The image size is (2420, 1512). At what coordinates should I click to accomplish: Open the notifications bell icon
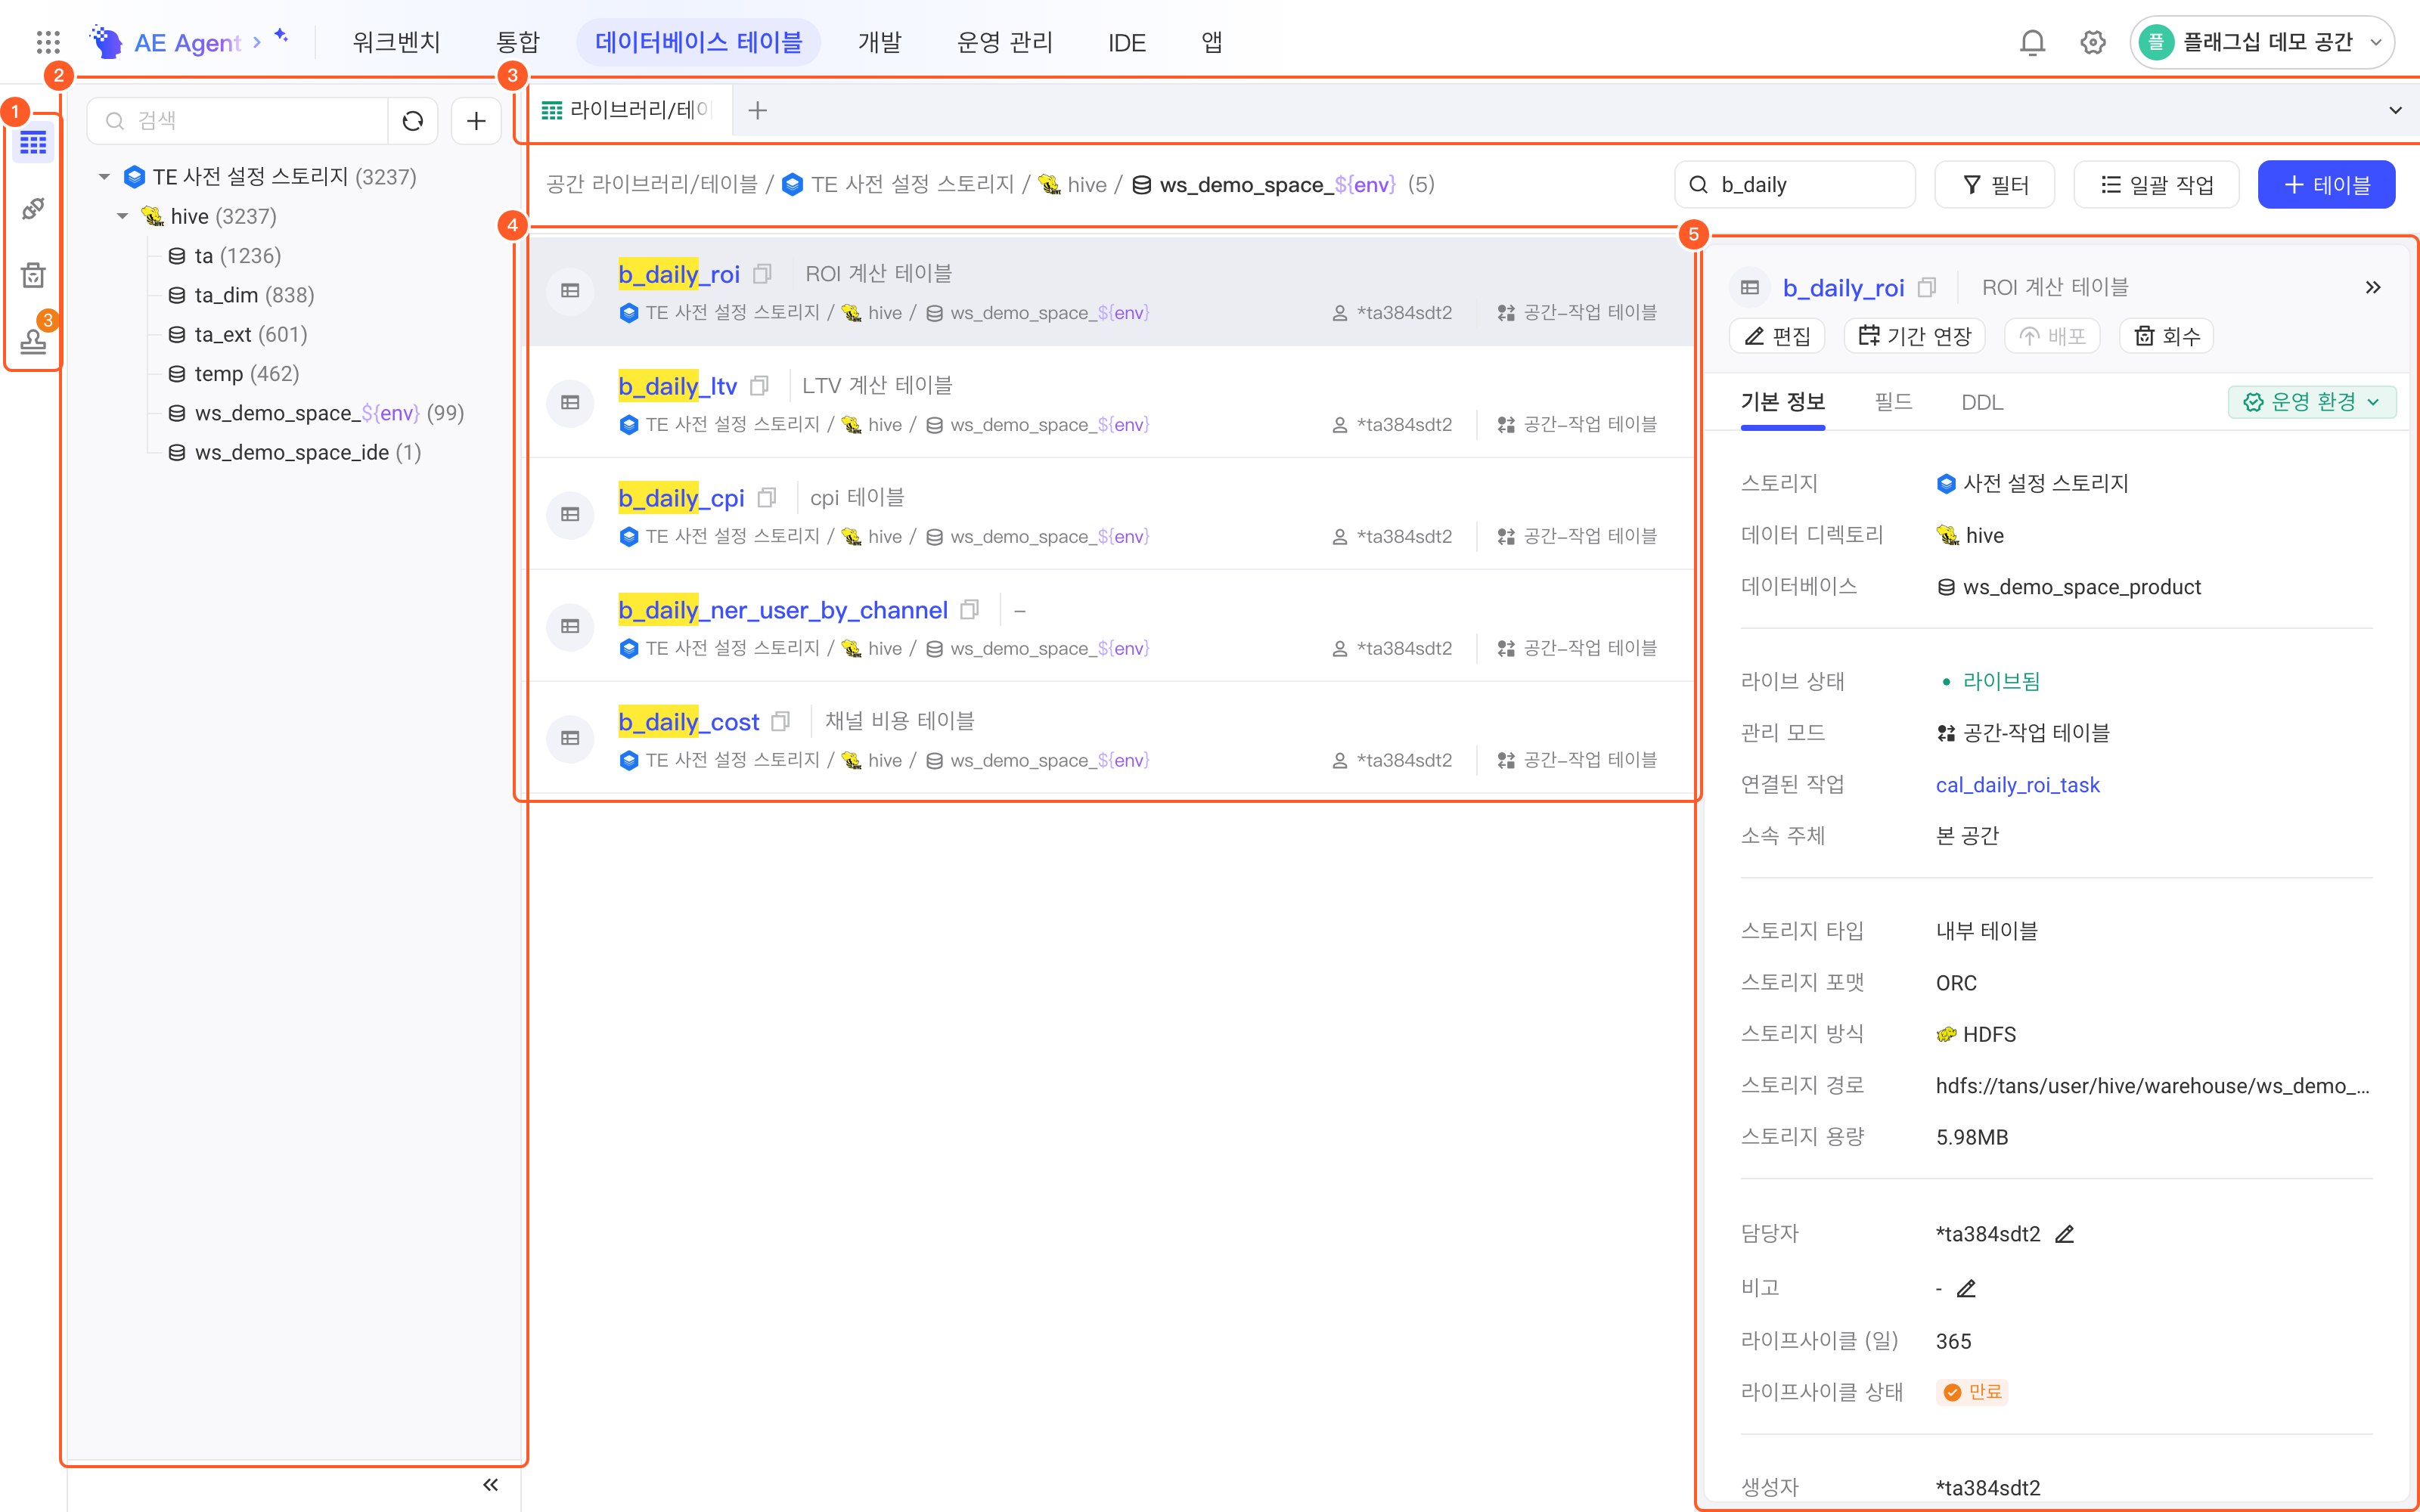[x=2031, y=42]
